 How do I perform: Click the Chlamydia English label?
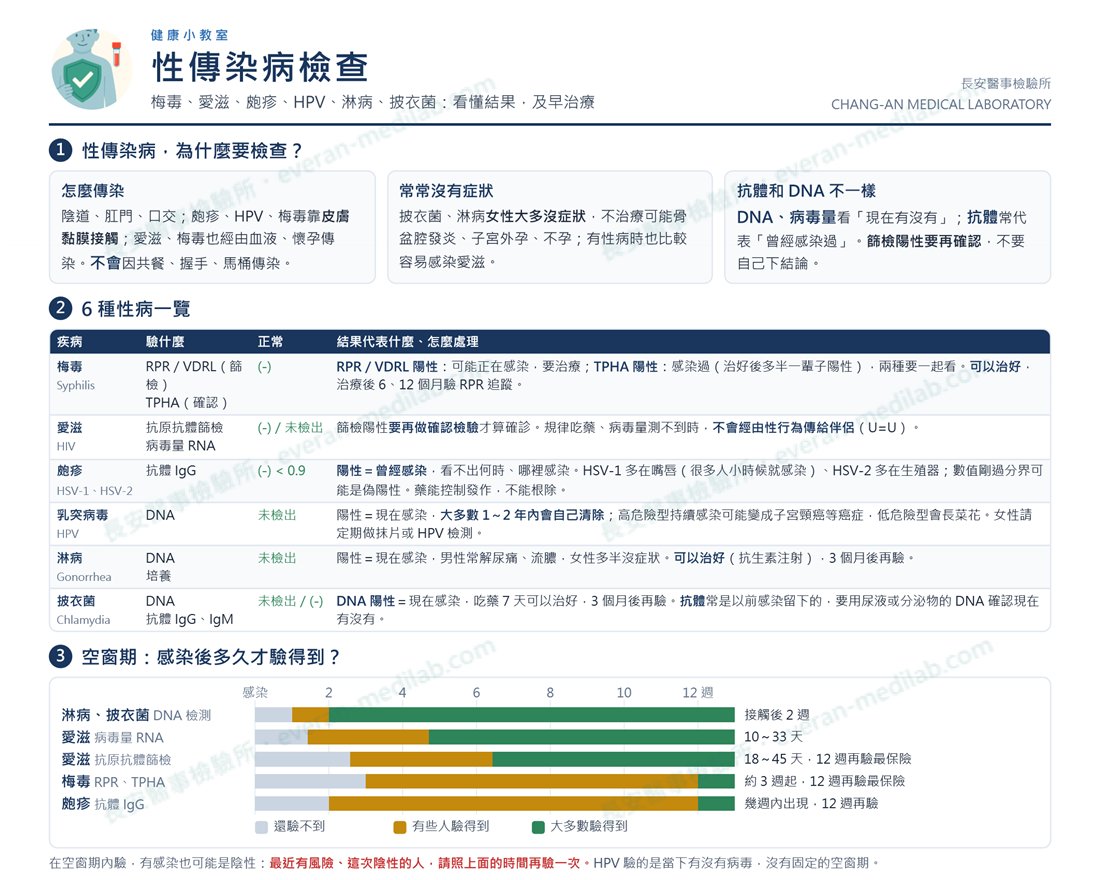pos(83,620)
